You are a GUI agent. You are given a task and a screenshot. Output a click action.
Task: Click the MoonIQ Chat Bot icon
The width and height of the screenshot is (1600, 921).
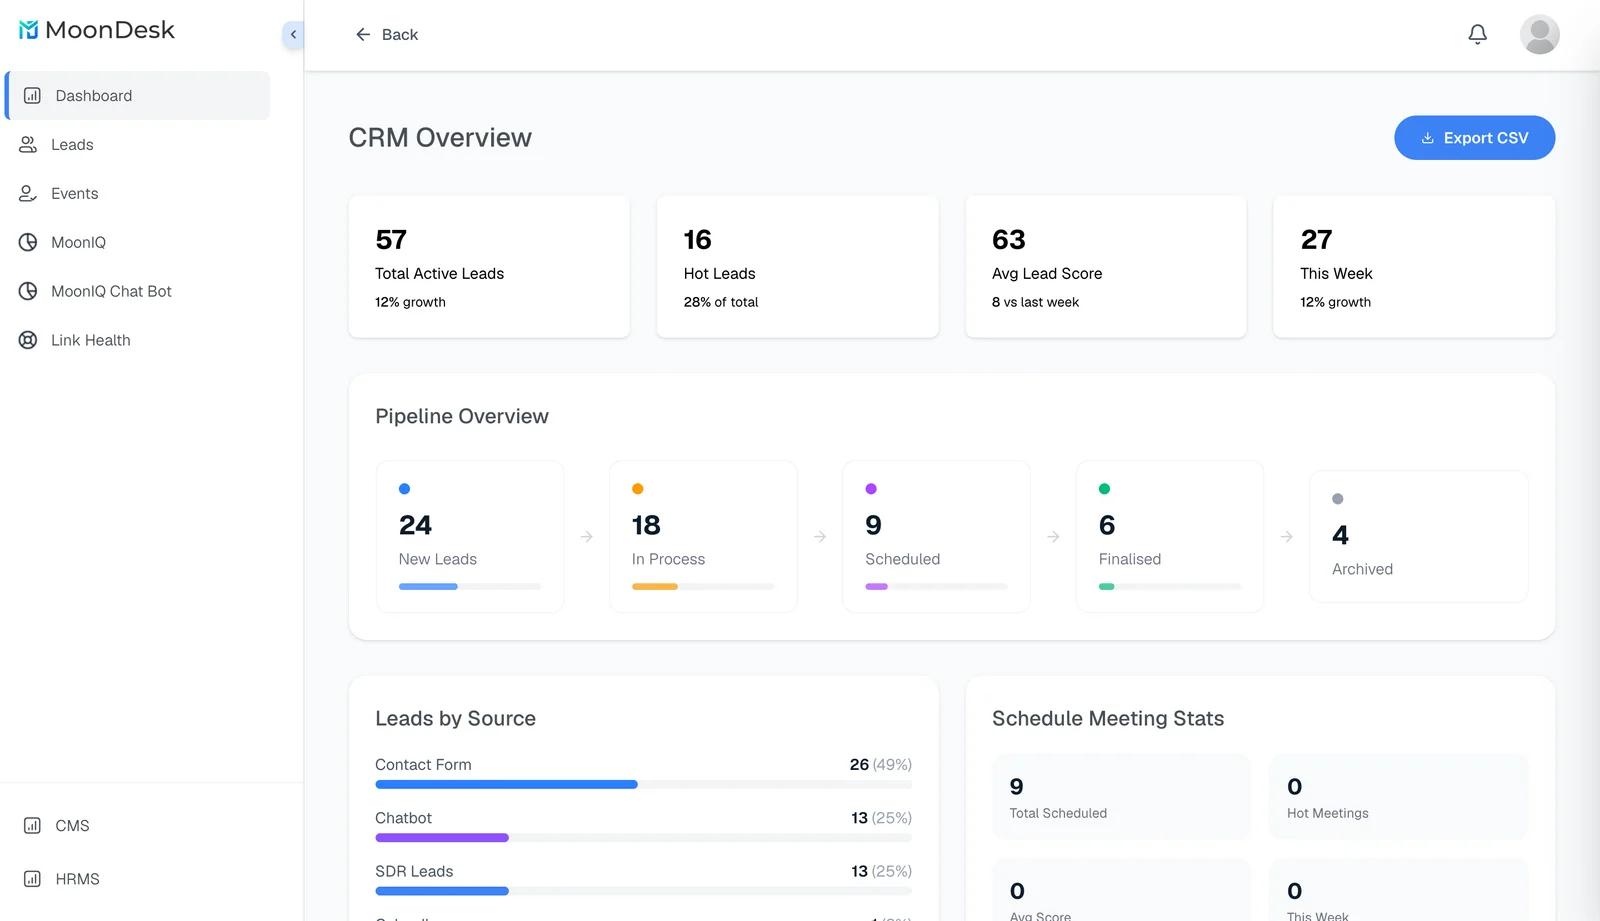28,292
